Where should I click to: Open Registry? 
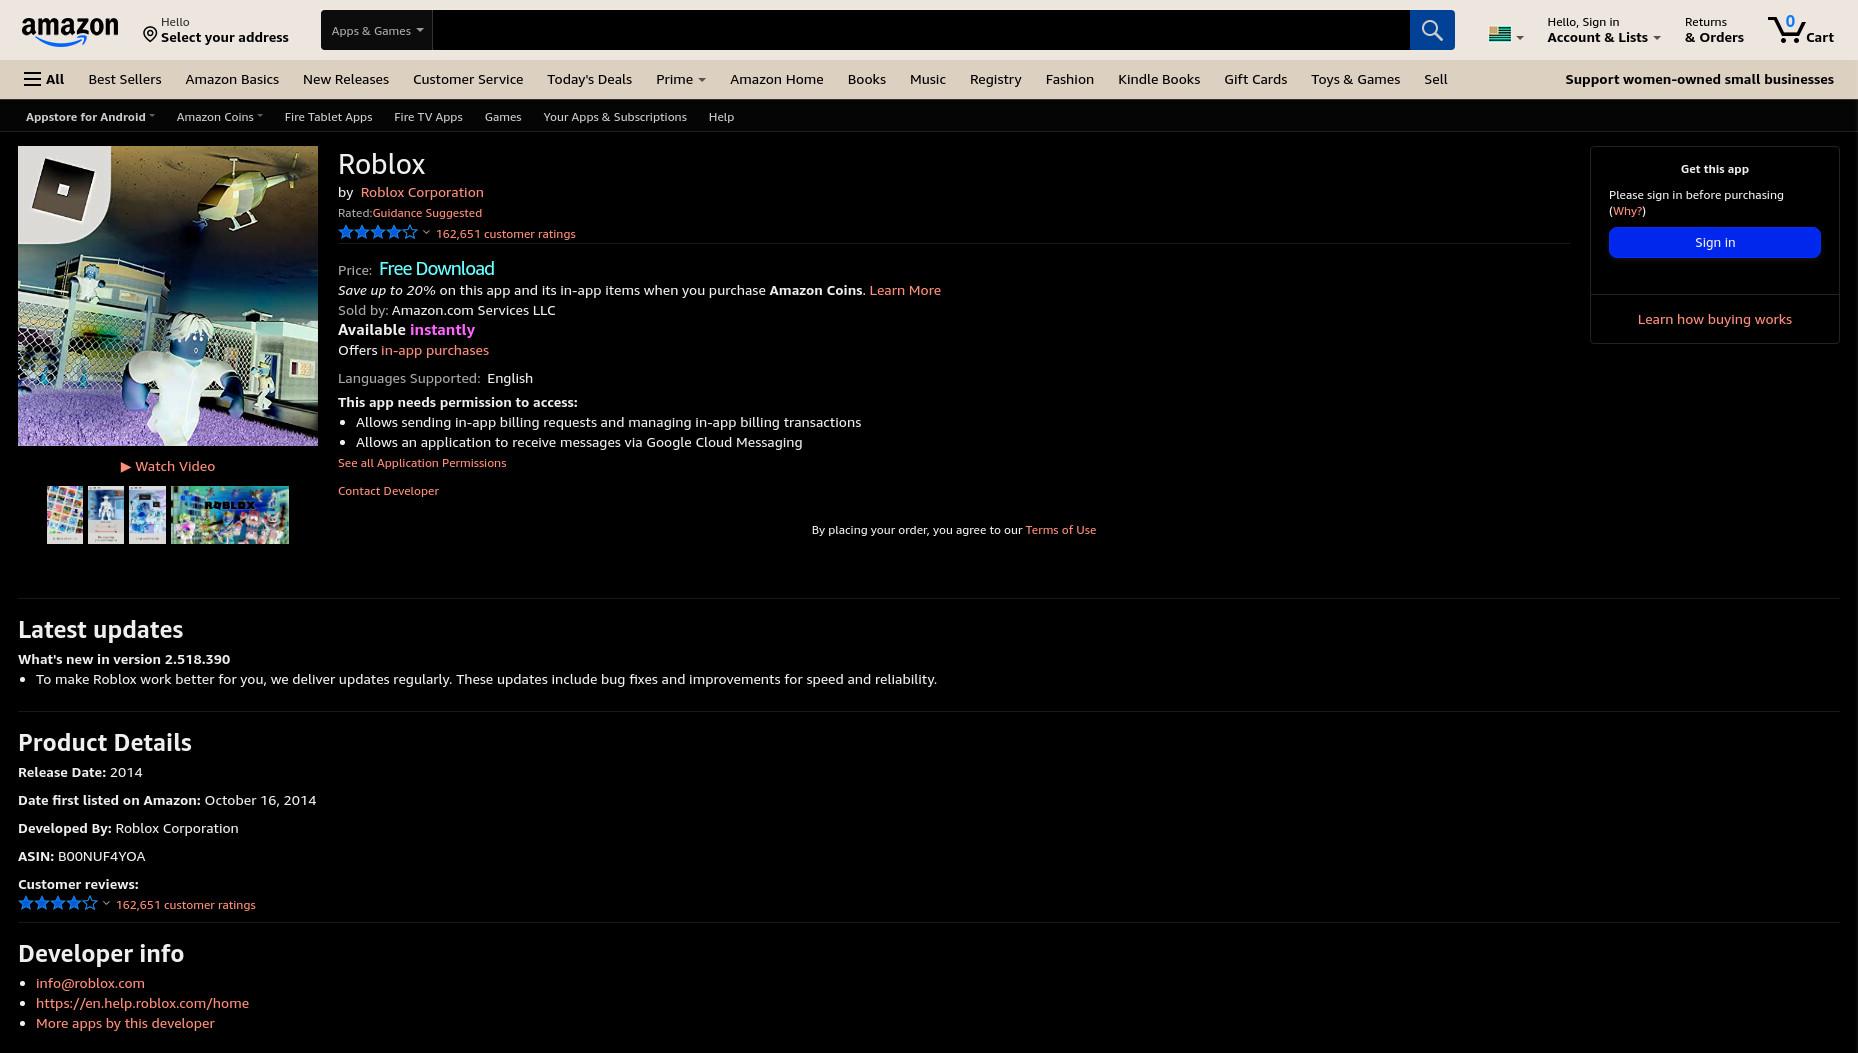pyautogui.click(x=996, y=79)
